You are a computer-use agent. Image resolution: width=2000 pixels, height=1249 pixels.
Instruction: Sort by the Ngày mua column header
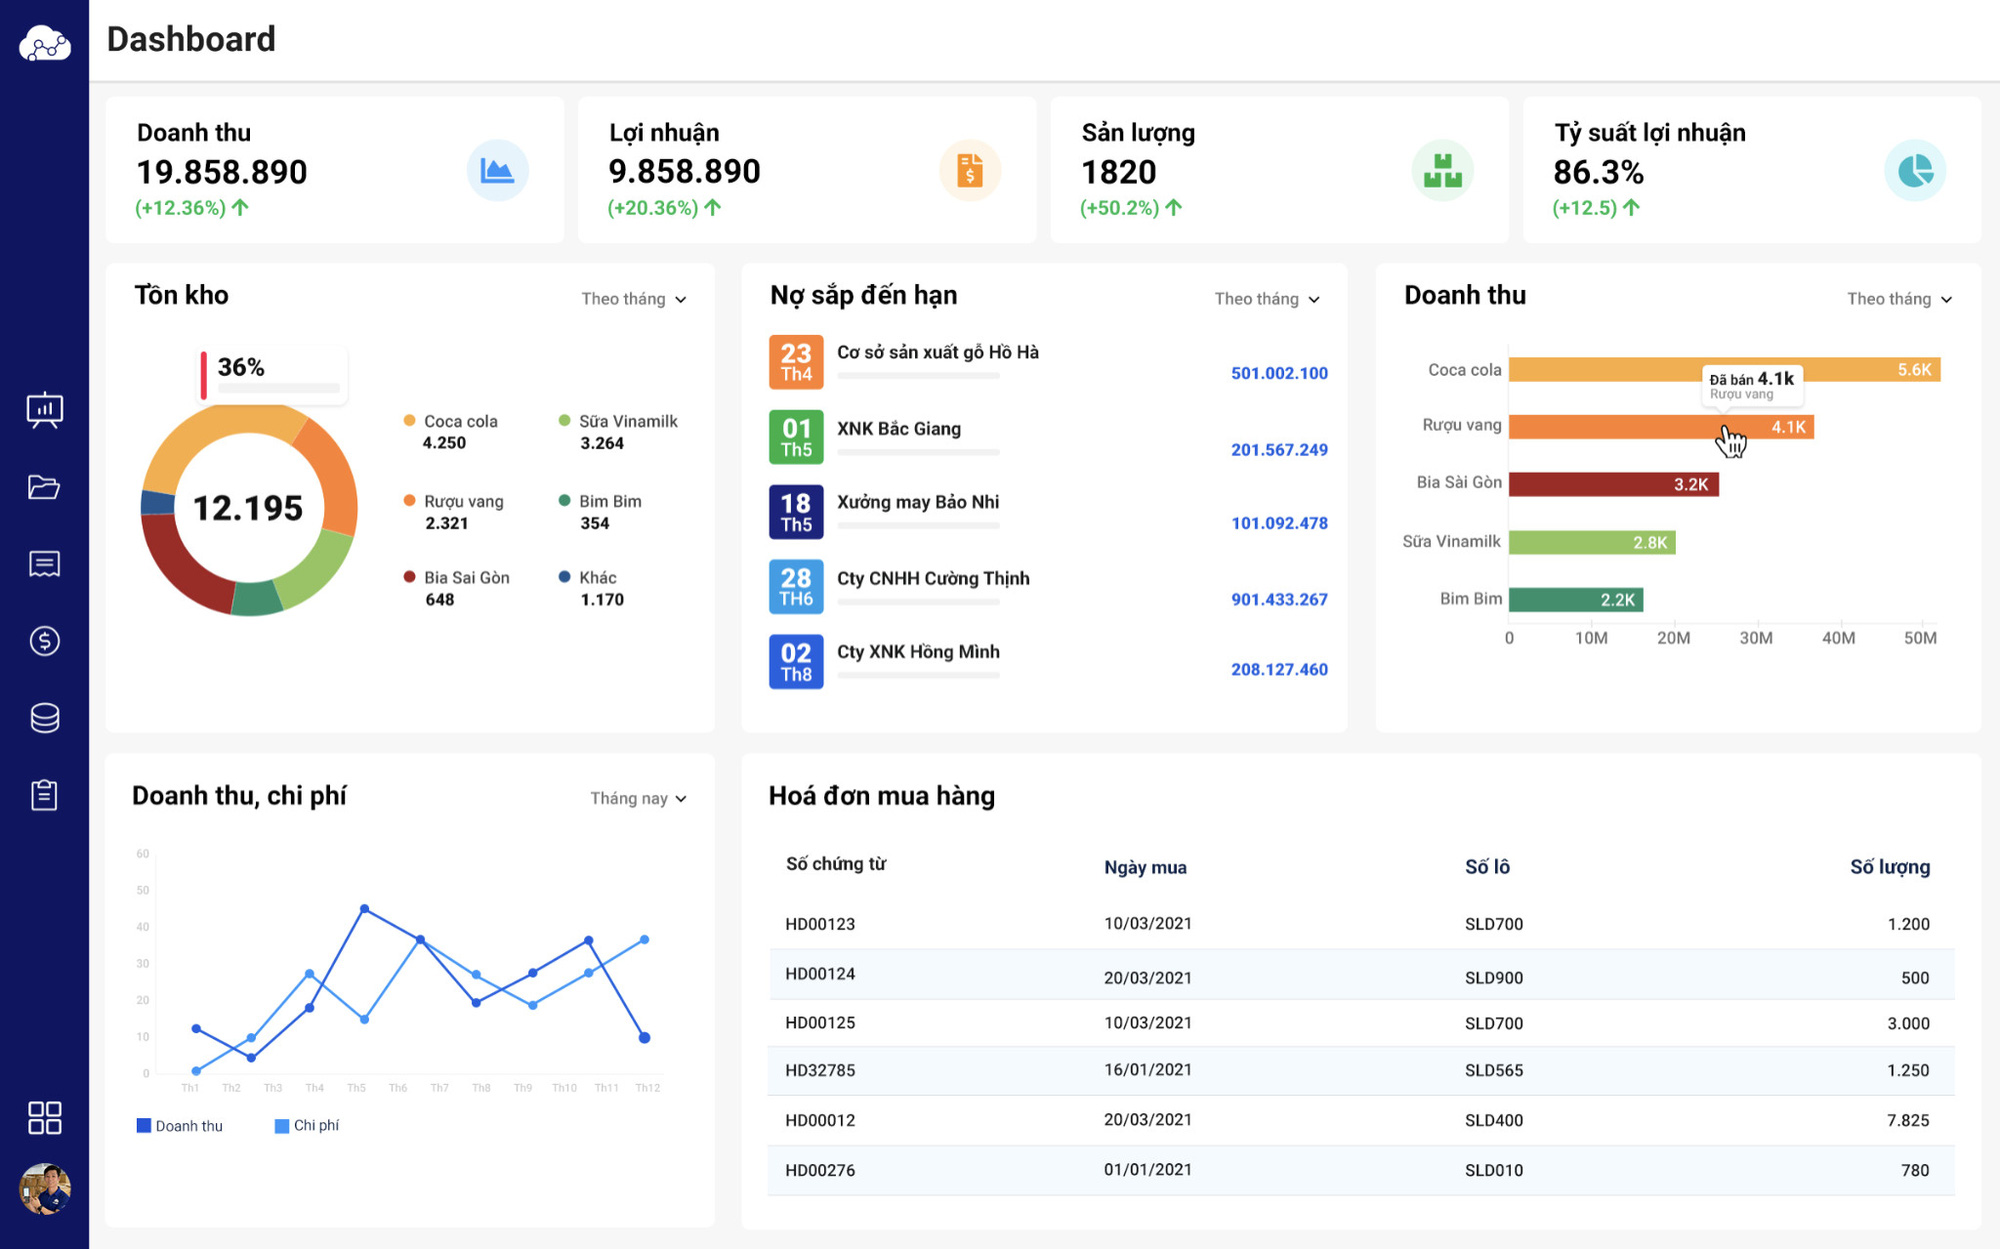coord(1145,867)
